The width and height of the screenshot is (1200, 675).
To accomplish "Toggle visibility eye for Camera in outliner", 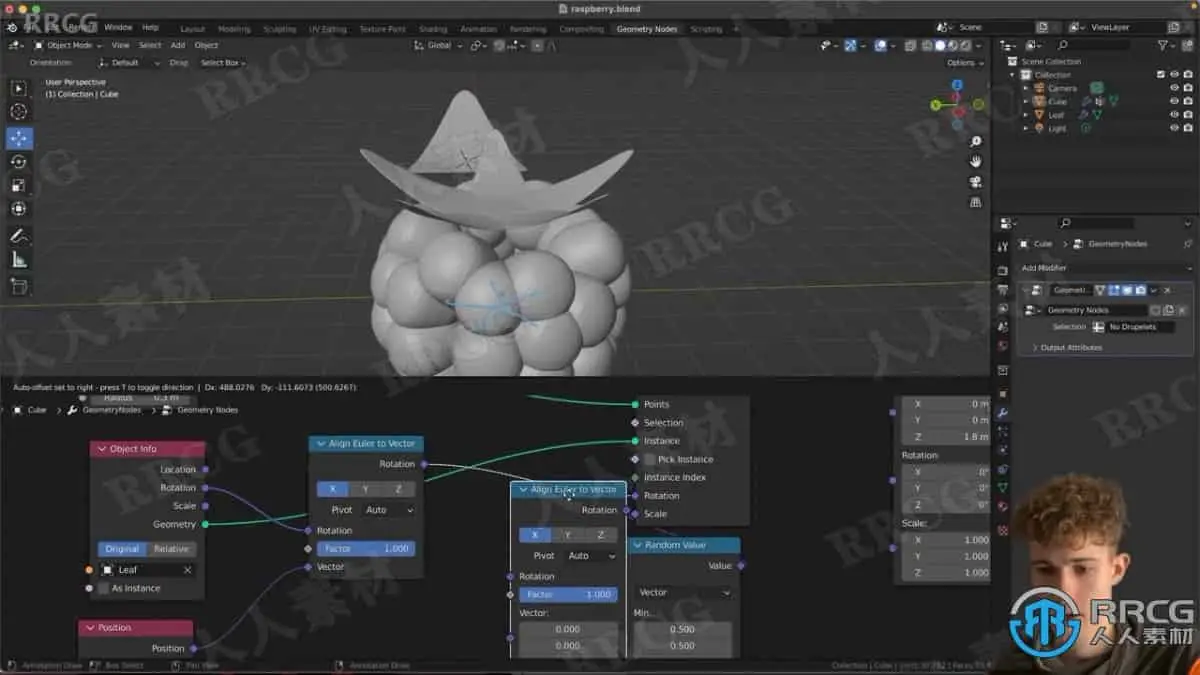I will click(1174, 88).
